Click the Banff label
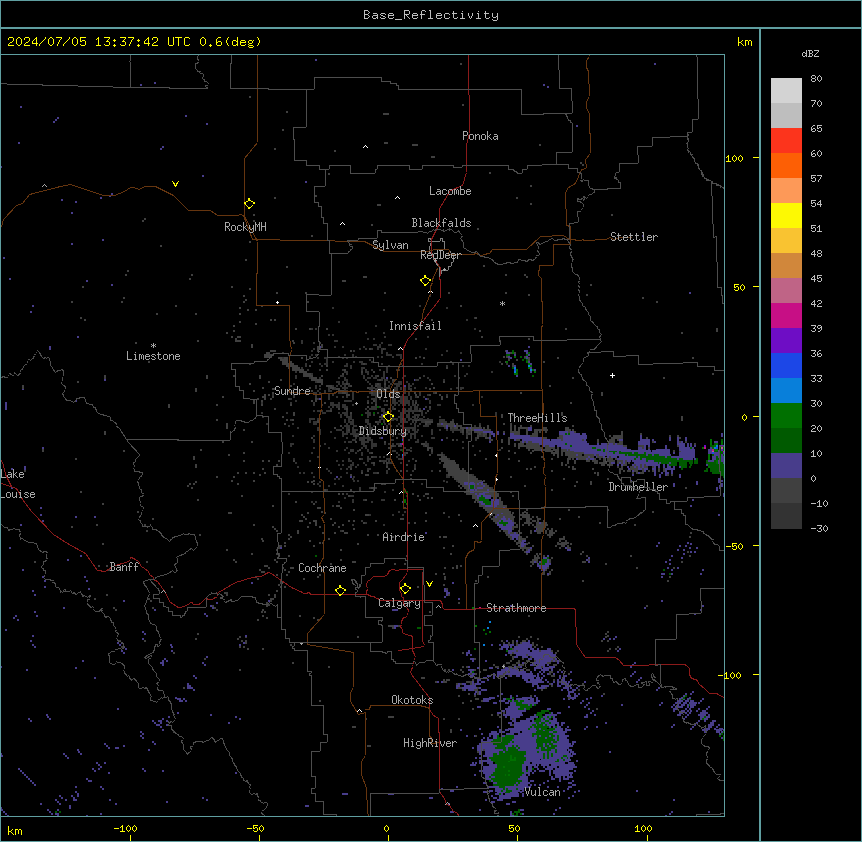Viewport: 862px width, 842px height. coord(124,567)
